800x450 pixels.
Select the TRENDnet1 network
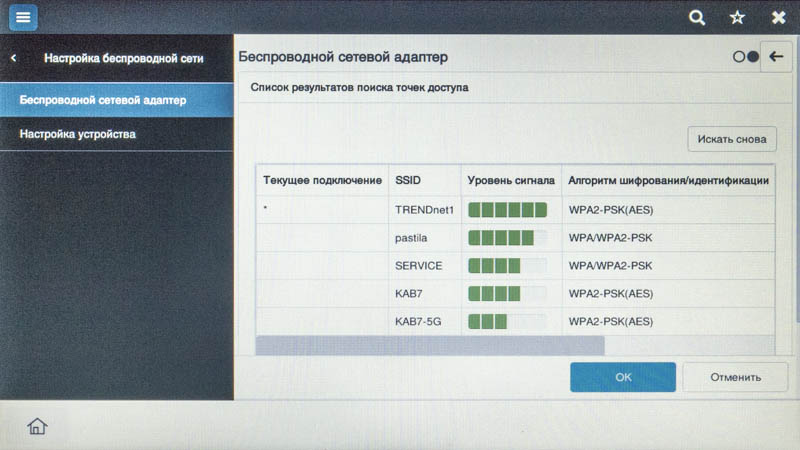515,210
